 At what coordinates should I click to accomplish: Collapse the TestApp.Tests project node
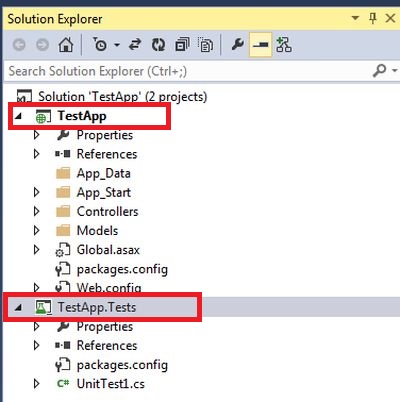point(18,307)
